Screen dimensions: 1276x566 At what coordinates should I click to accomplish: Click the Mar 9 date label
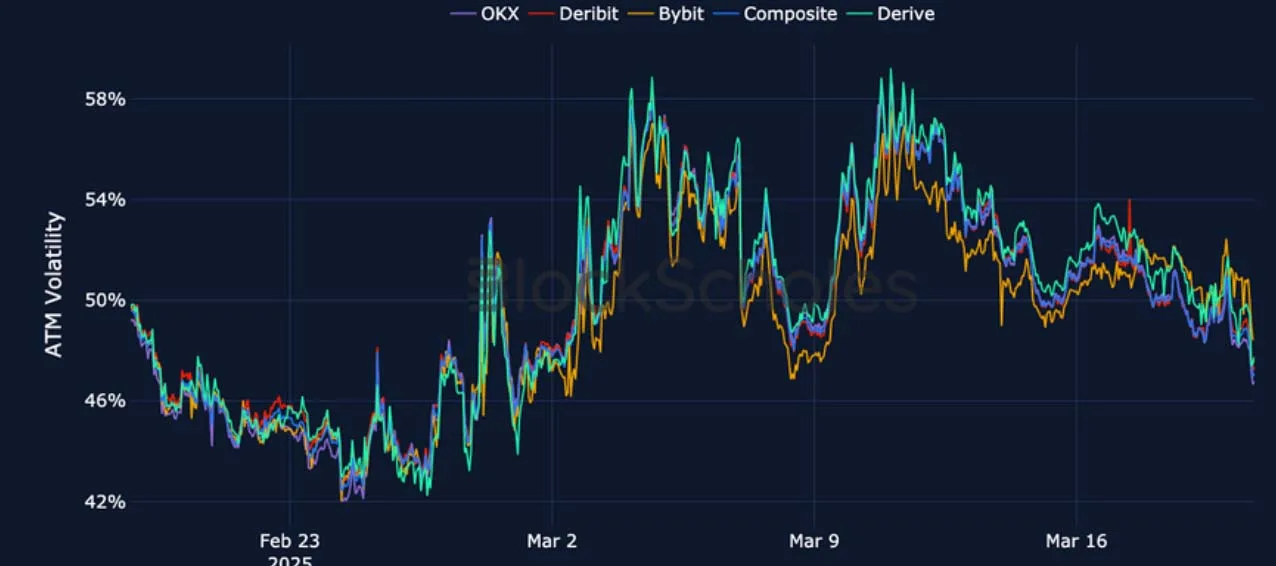814,541
